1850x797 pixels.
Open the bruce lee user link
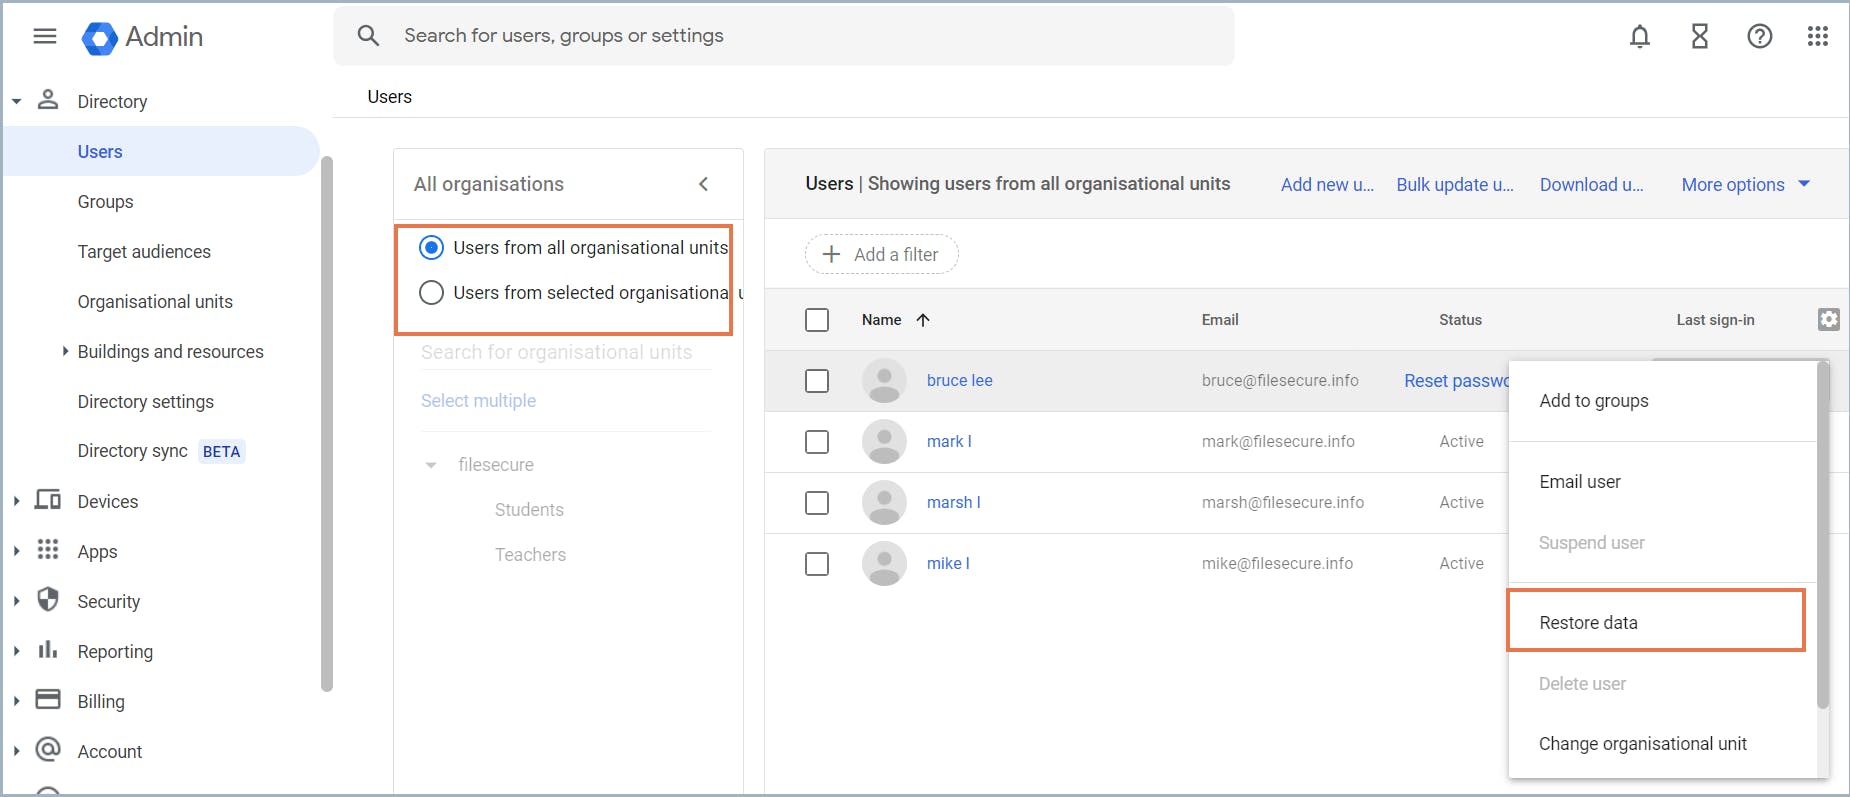[x=959, y=381]
